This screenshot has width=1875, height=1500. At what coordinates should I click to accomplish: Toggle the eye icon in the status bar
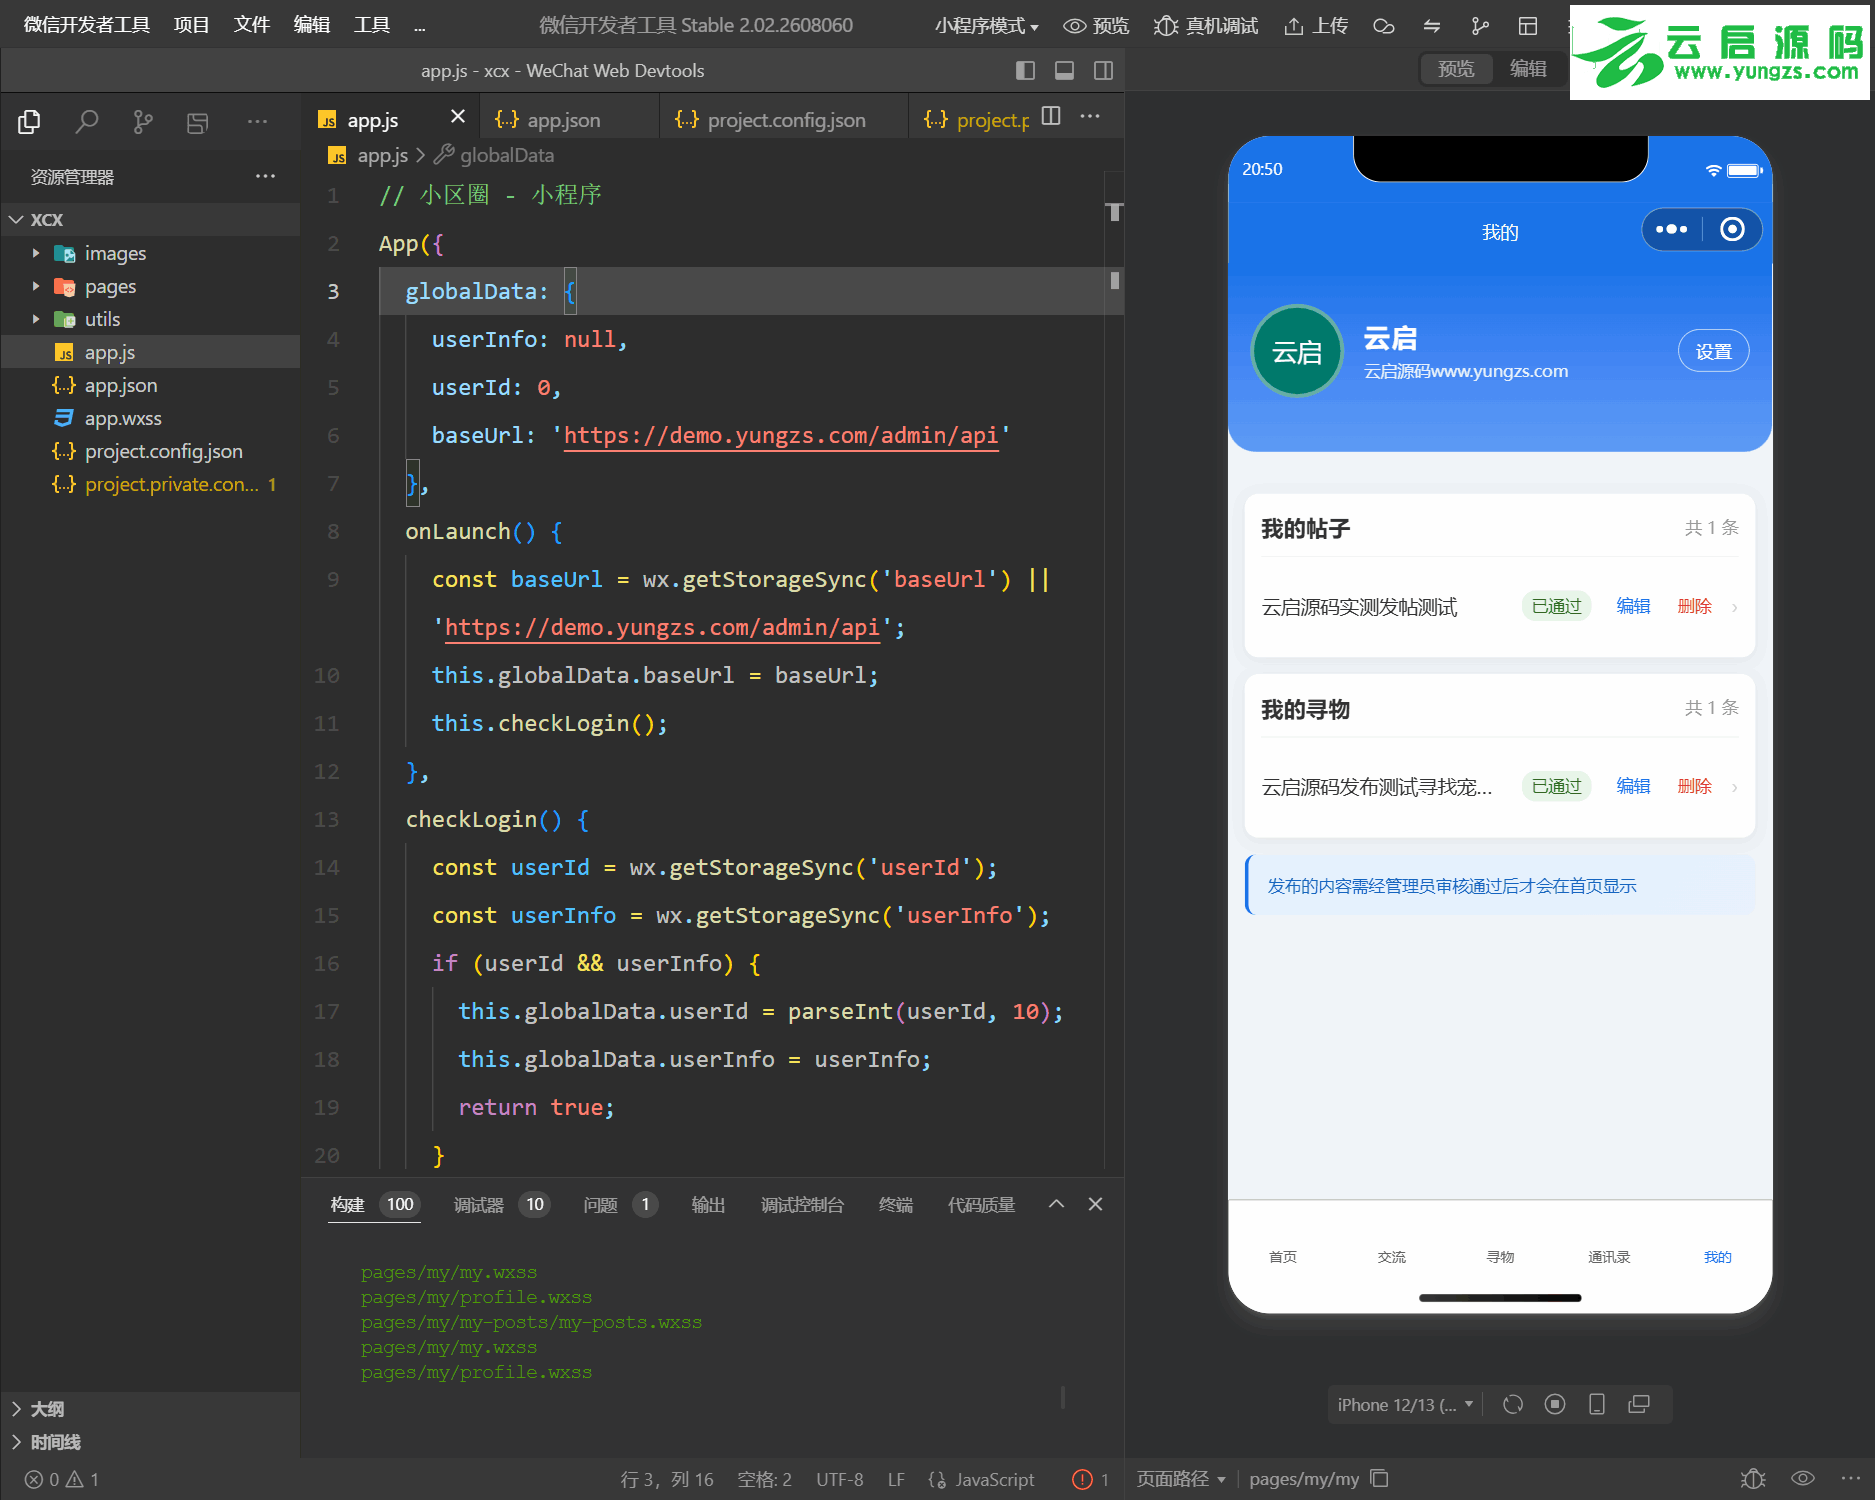pos(1803,1478)
